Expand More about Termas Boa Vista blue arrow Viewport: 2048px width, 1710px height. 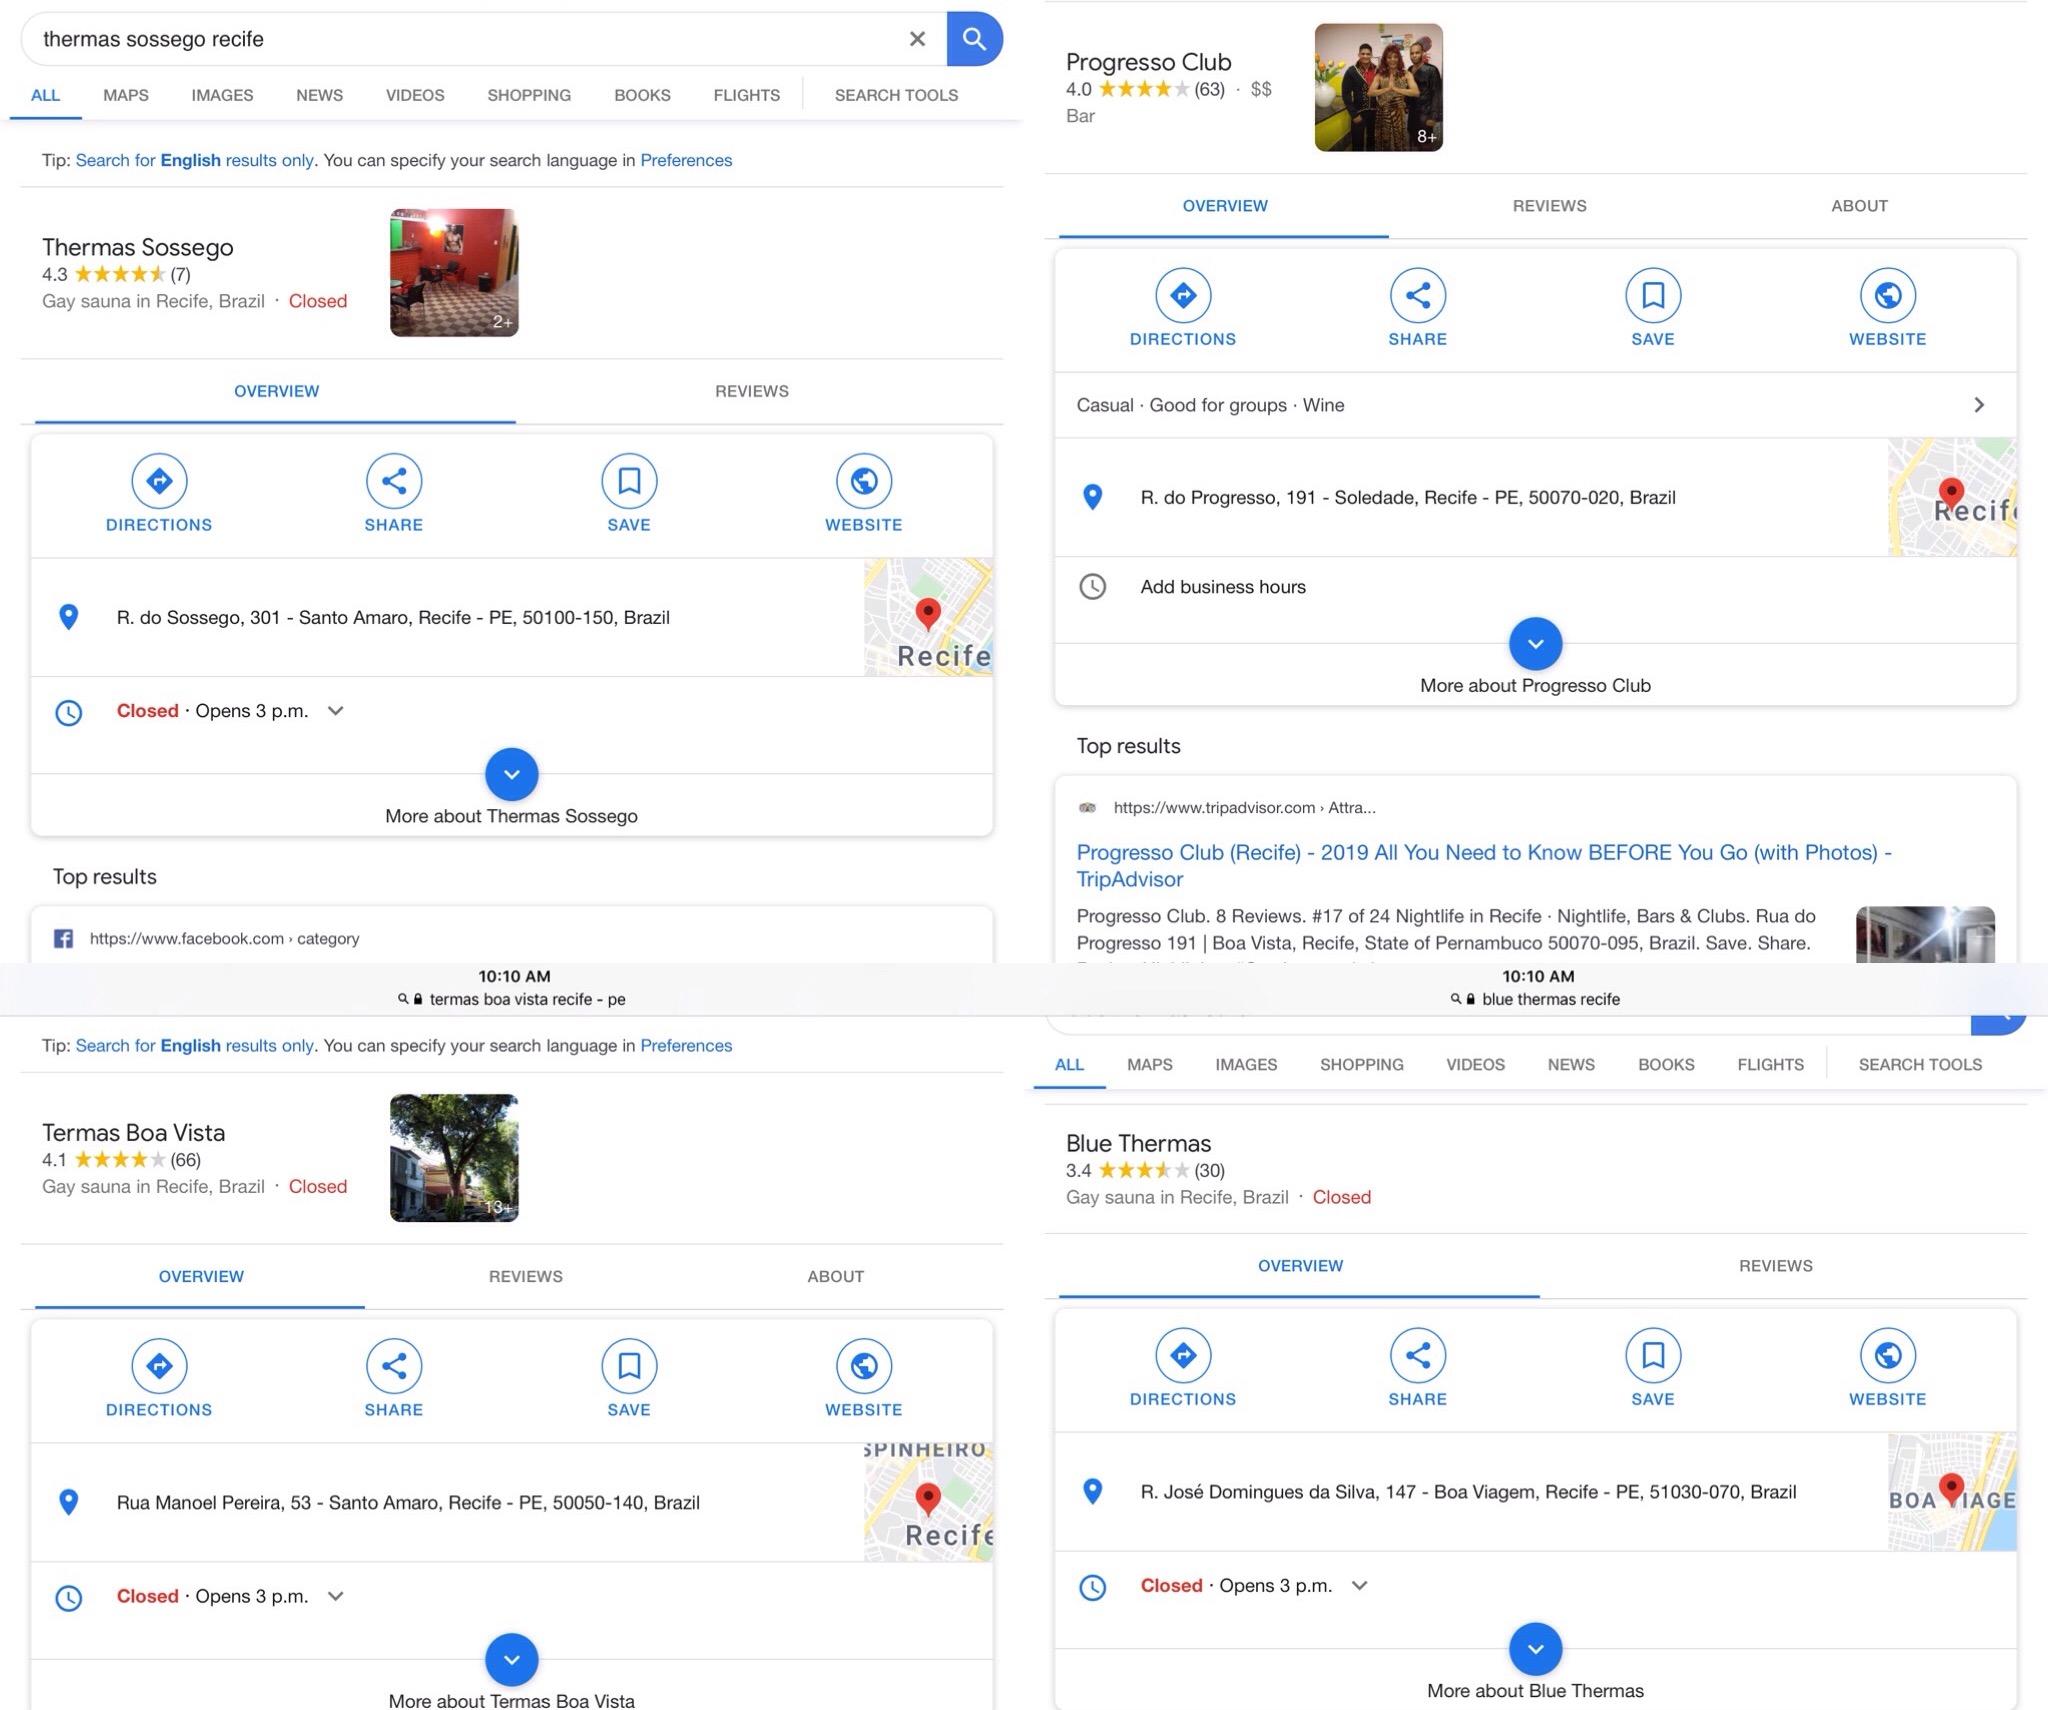coord(512,1660)
